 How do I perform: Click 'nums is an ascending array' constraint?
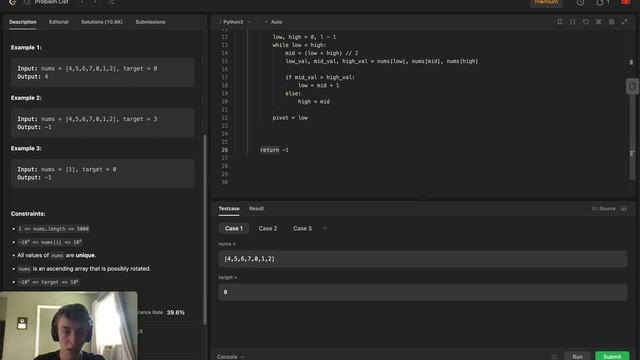pos(84,269)
